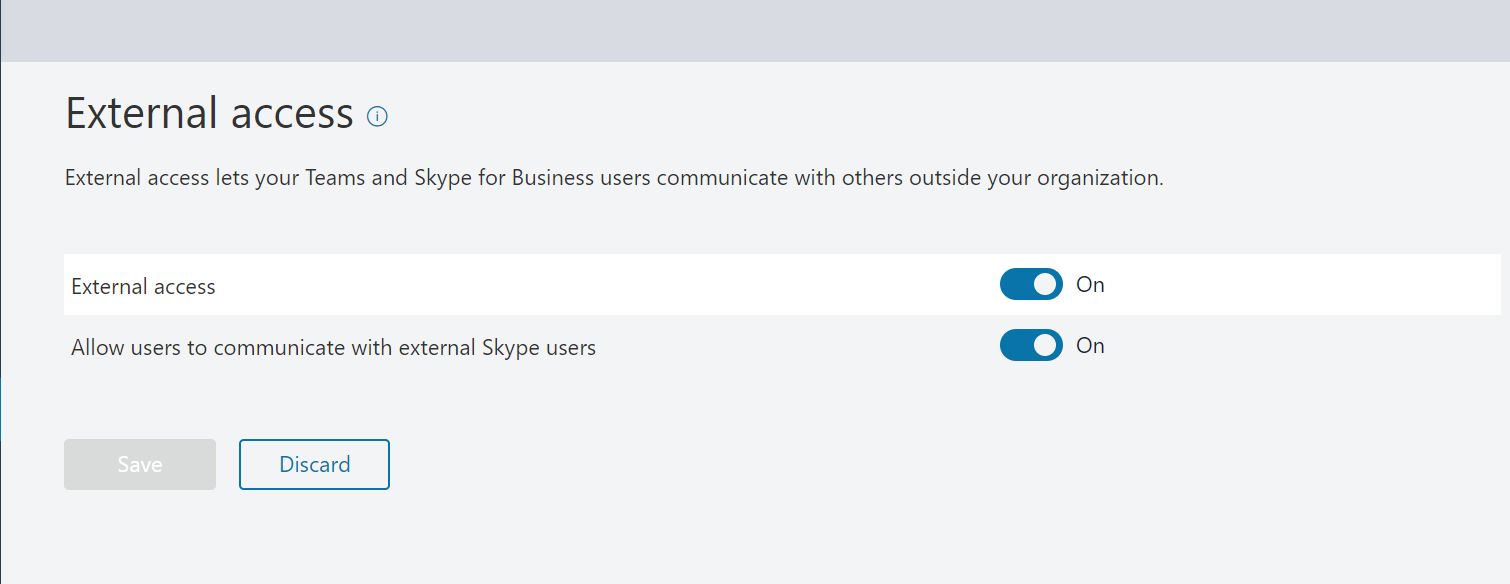Click empty space in the Skype users row

pyautogui.click(x=800, y=346)
